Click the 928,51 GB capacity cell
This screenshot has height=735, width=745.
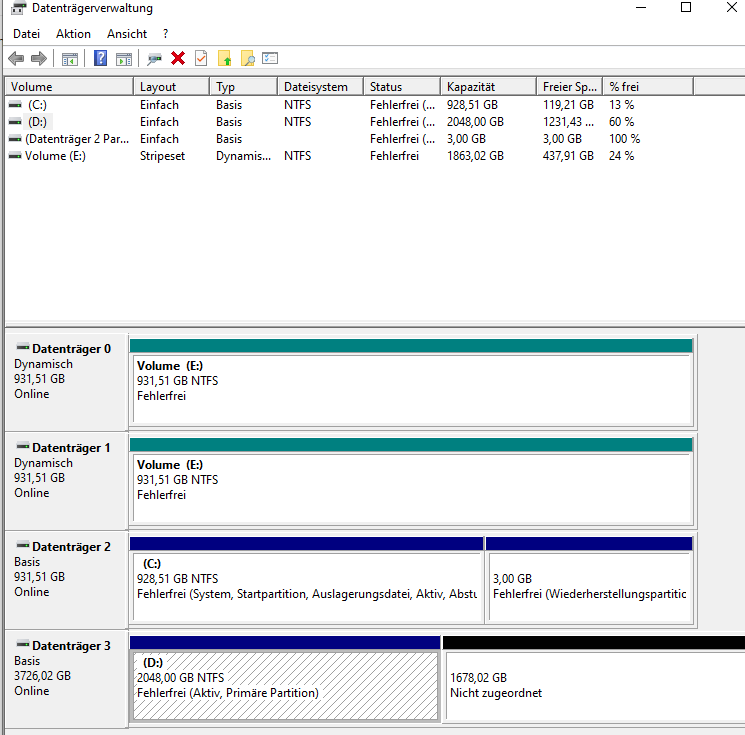coord(472,105)
